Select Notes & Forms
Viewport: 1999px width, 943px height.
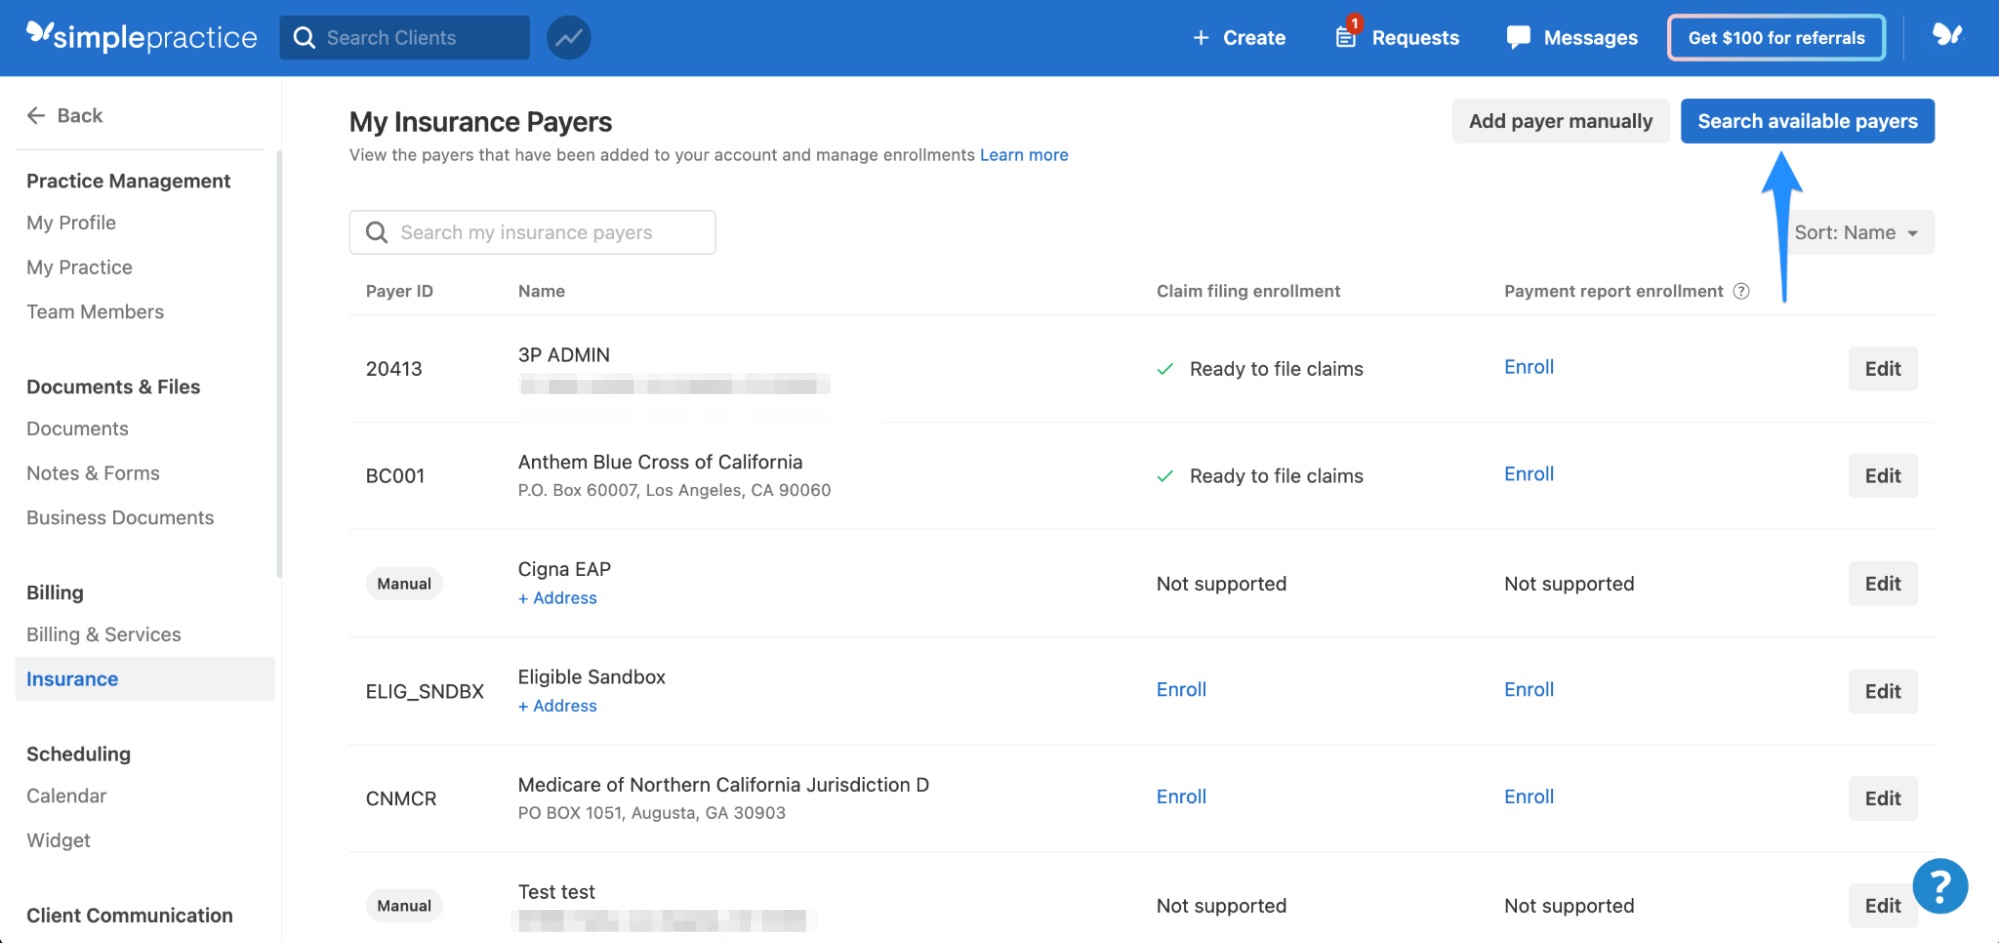pyautogui.click(x=93, y=473)
